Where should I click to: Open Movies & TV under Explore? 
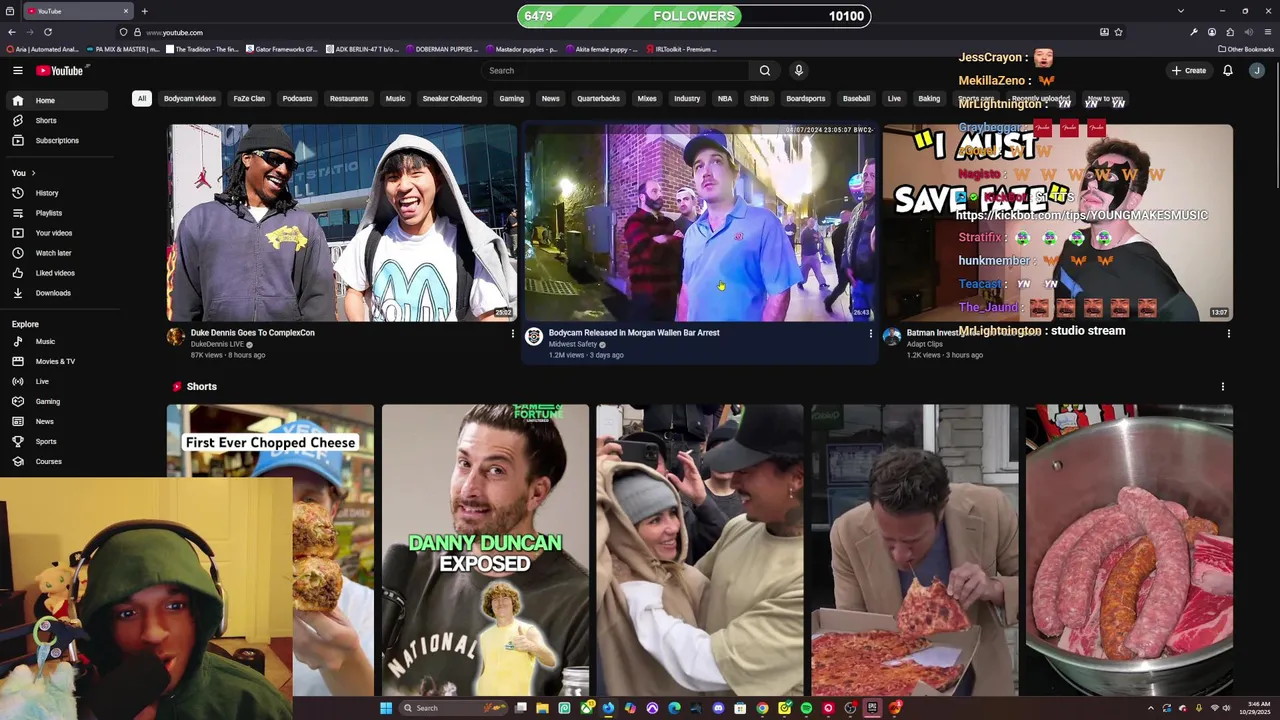click(x=55, y=361)
